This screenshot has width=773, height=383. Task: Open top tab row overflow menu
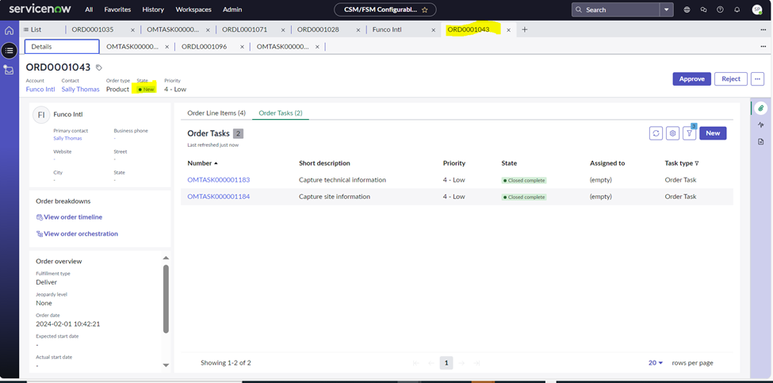click(763, 30)
